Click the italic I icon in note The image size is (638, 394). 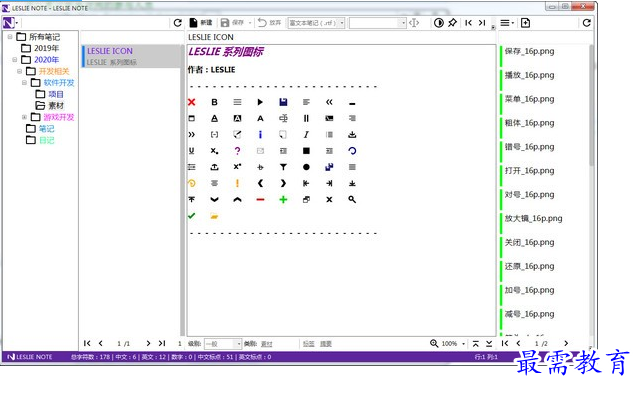click(x=306, y=134)
